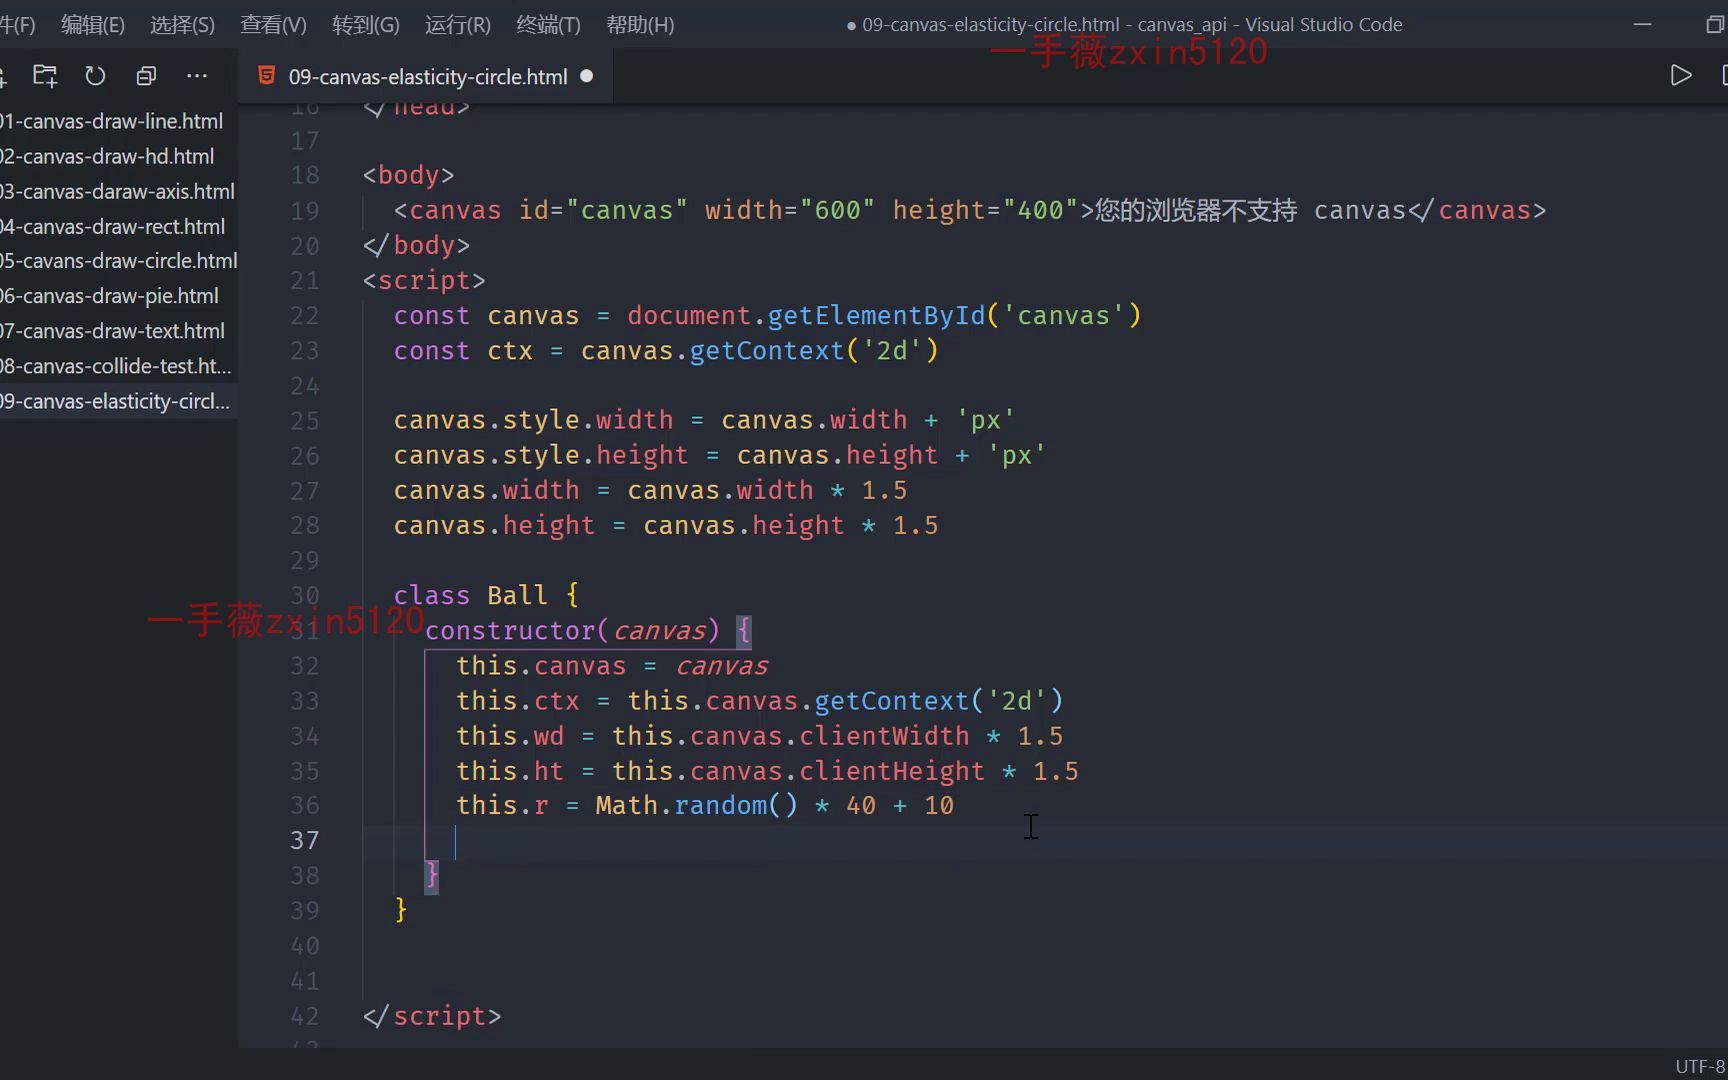
Task: Open 05-cavans-draw-circle.html in explorer
Action: pyautogui.click(x=118, y=261)
